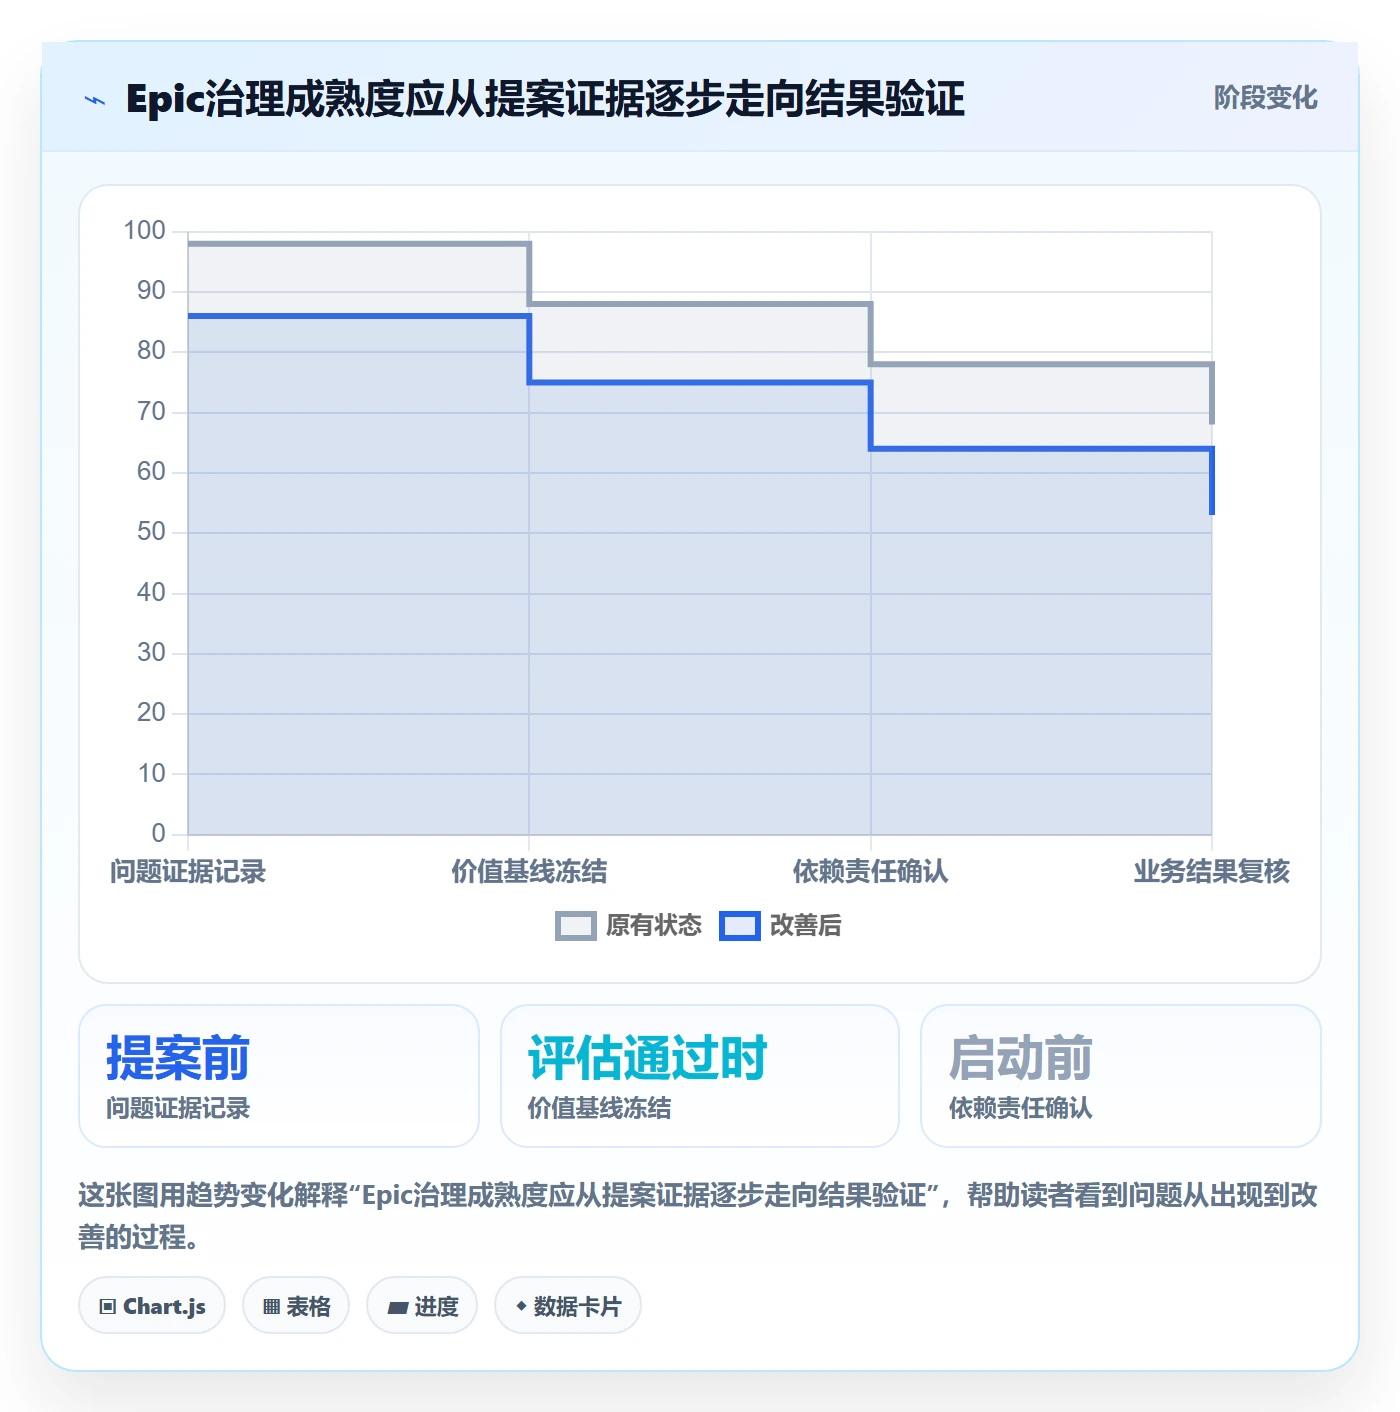Click the 0 y-axis value
The height and width of the screenshot is (1412, 1400).
[158, 833]
